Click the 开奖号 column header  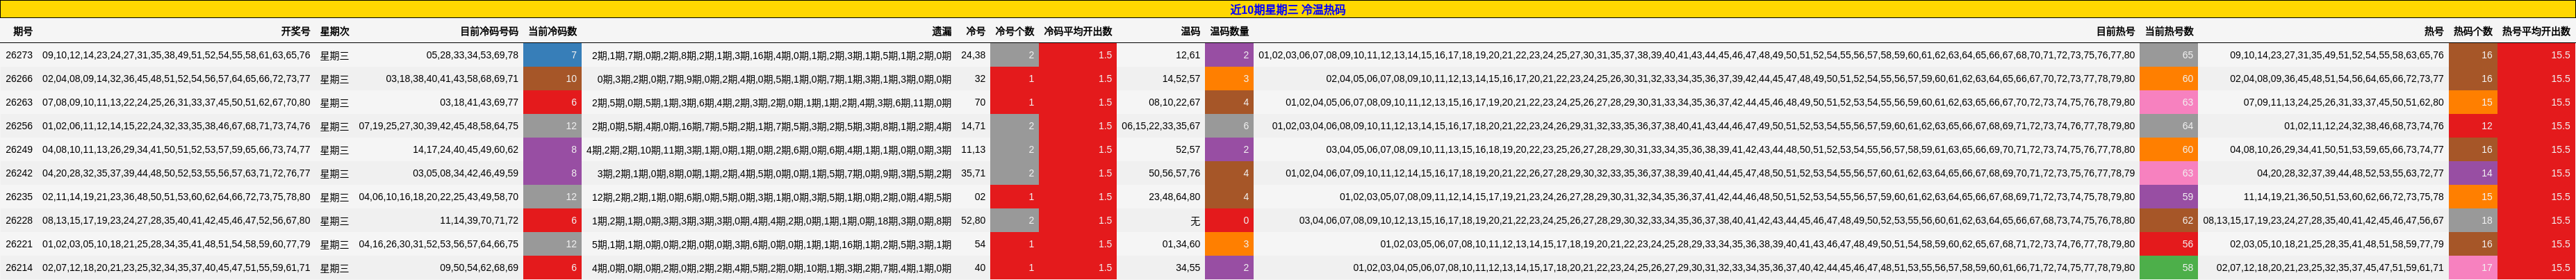pyautogui.click(x=295, y=32)
